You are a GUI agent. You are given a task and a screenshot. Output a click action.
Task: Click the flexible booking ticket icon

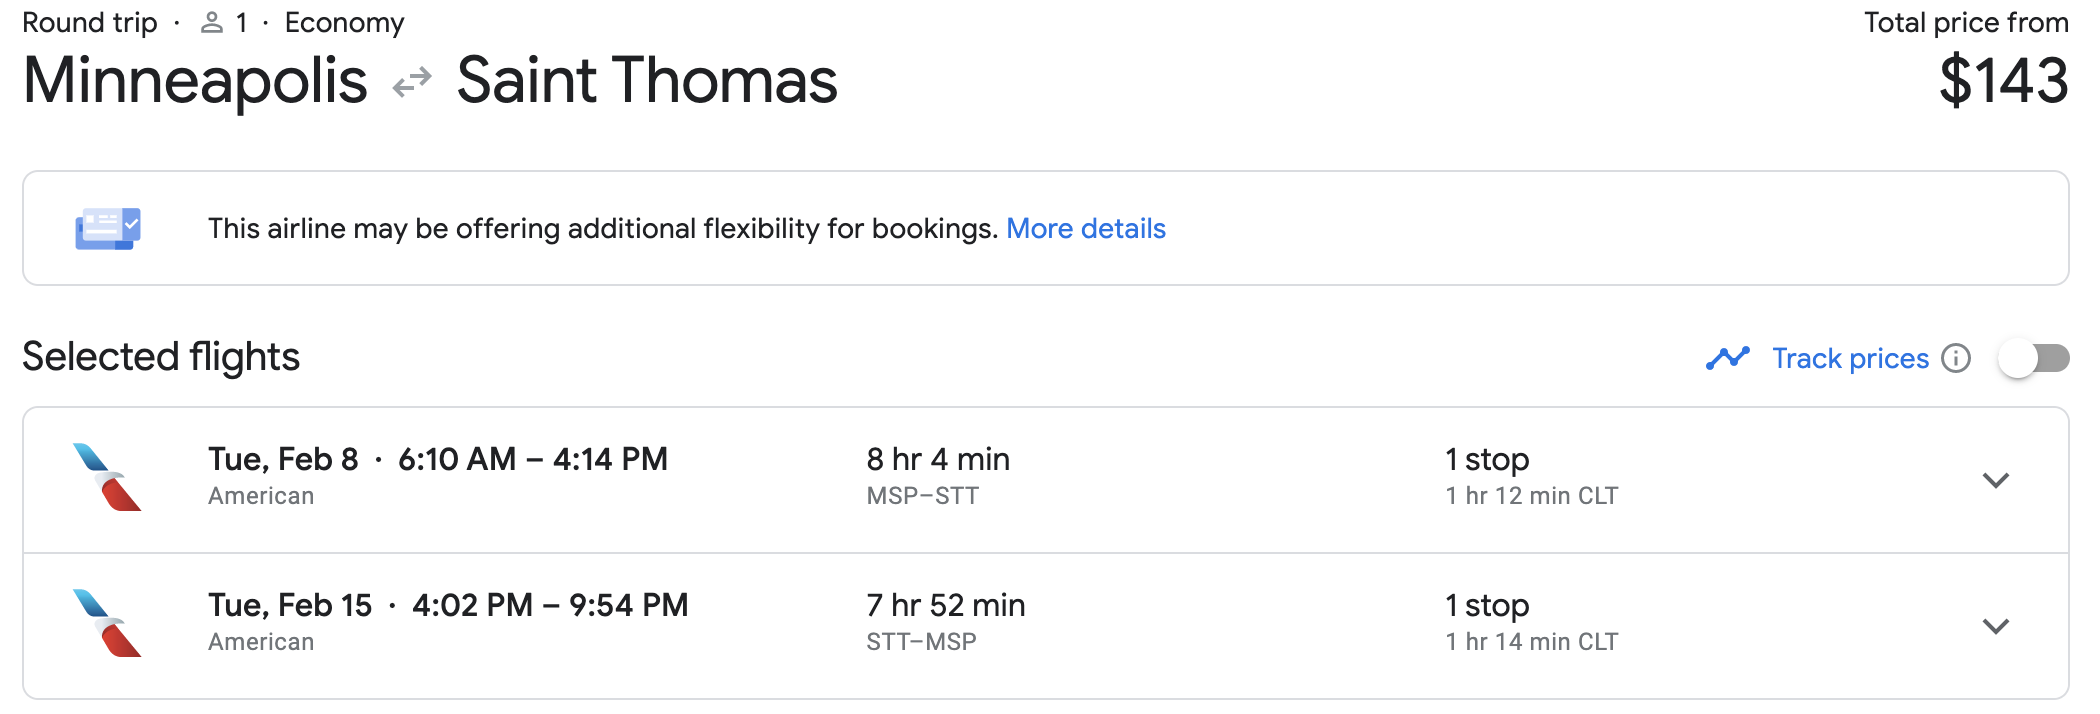(x=107, y=228)
